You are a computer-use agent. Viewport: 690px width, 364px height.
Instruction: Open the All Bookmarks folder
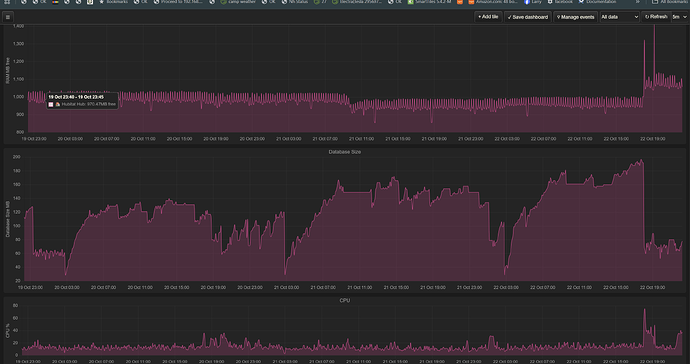pyautogui.click(x=671, y=2)
